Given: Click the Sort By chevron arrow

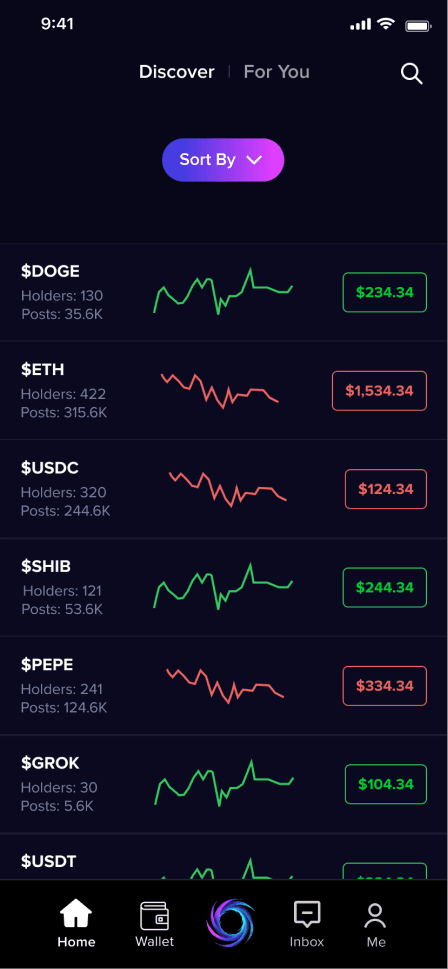Looking at the screenshot, I should coord(254,160).
